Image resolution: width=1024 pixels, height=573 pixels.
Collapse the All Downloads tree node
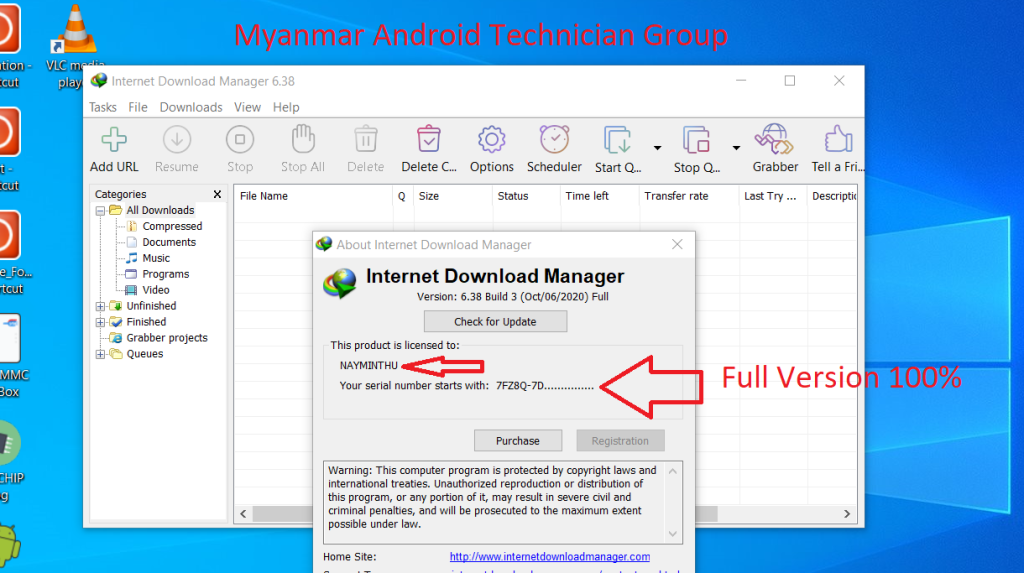100,211
